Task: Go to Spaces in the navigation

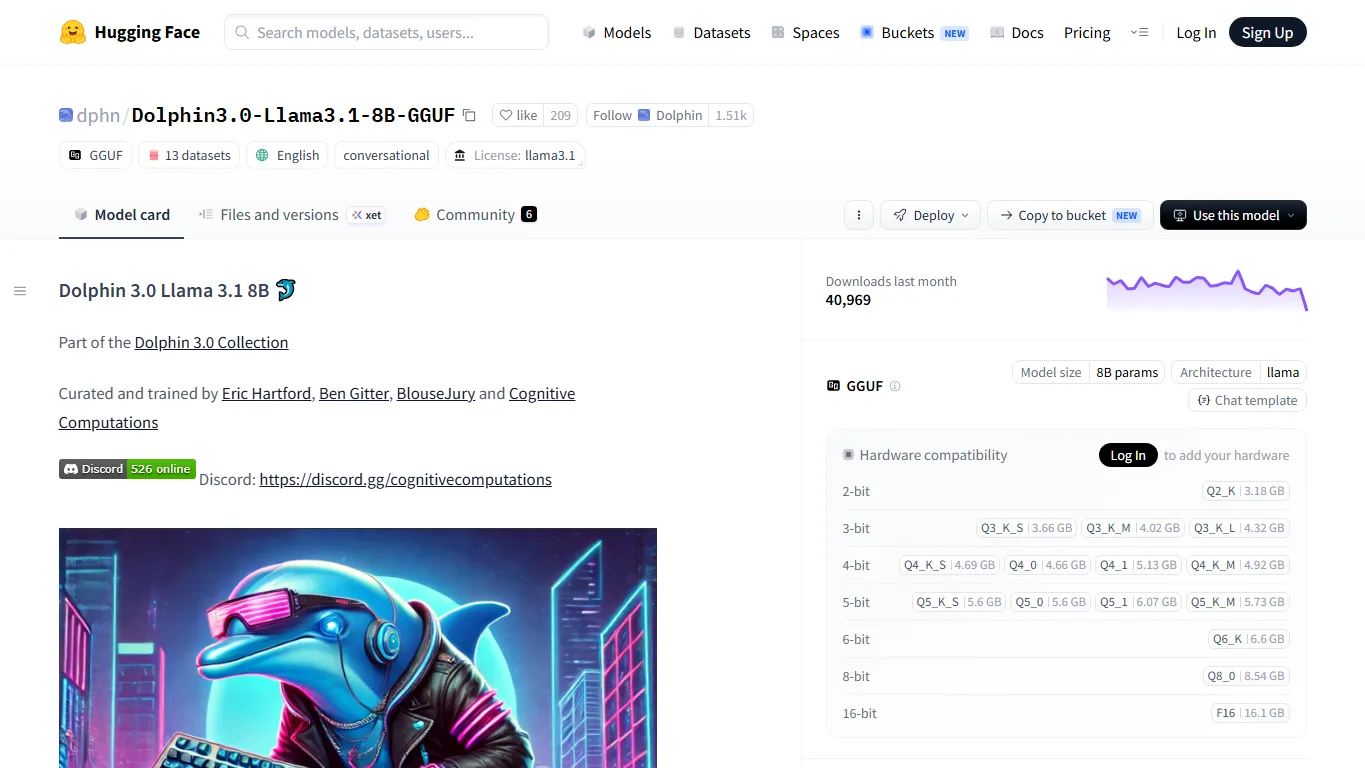Action: [x=805, y=32]
